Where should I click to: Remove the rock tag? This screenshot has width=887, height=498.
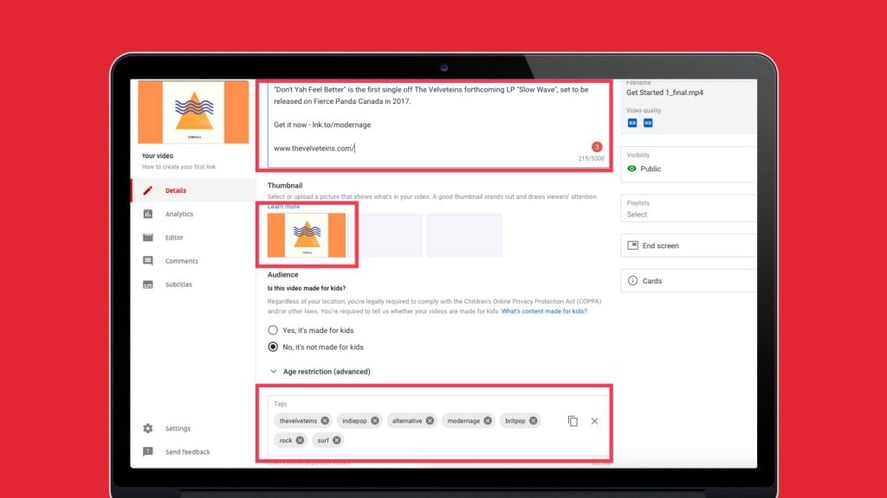(x=300, y=440)
